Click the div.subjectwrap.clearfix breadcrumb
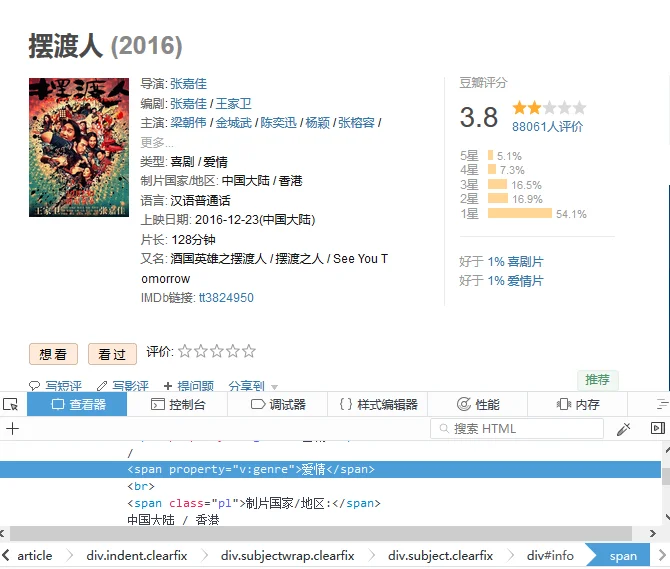 [x=288, y=556]
